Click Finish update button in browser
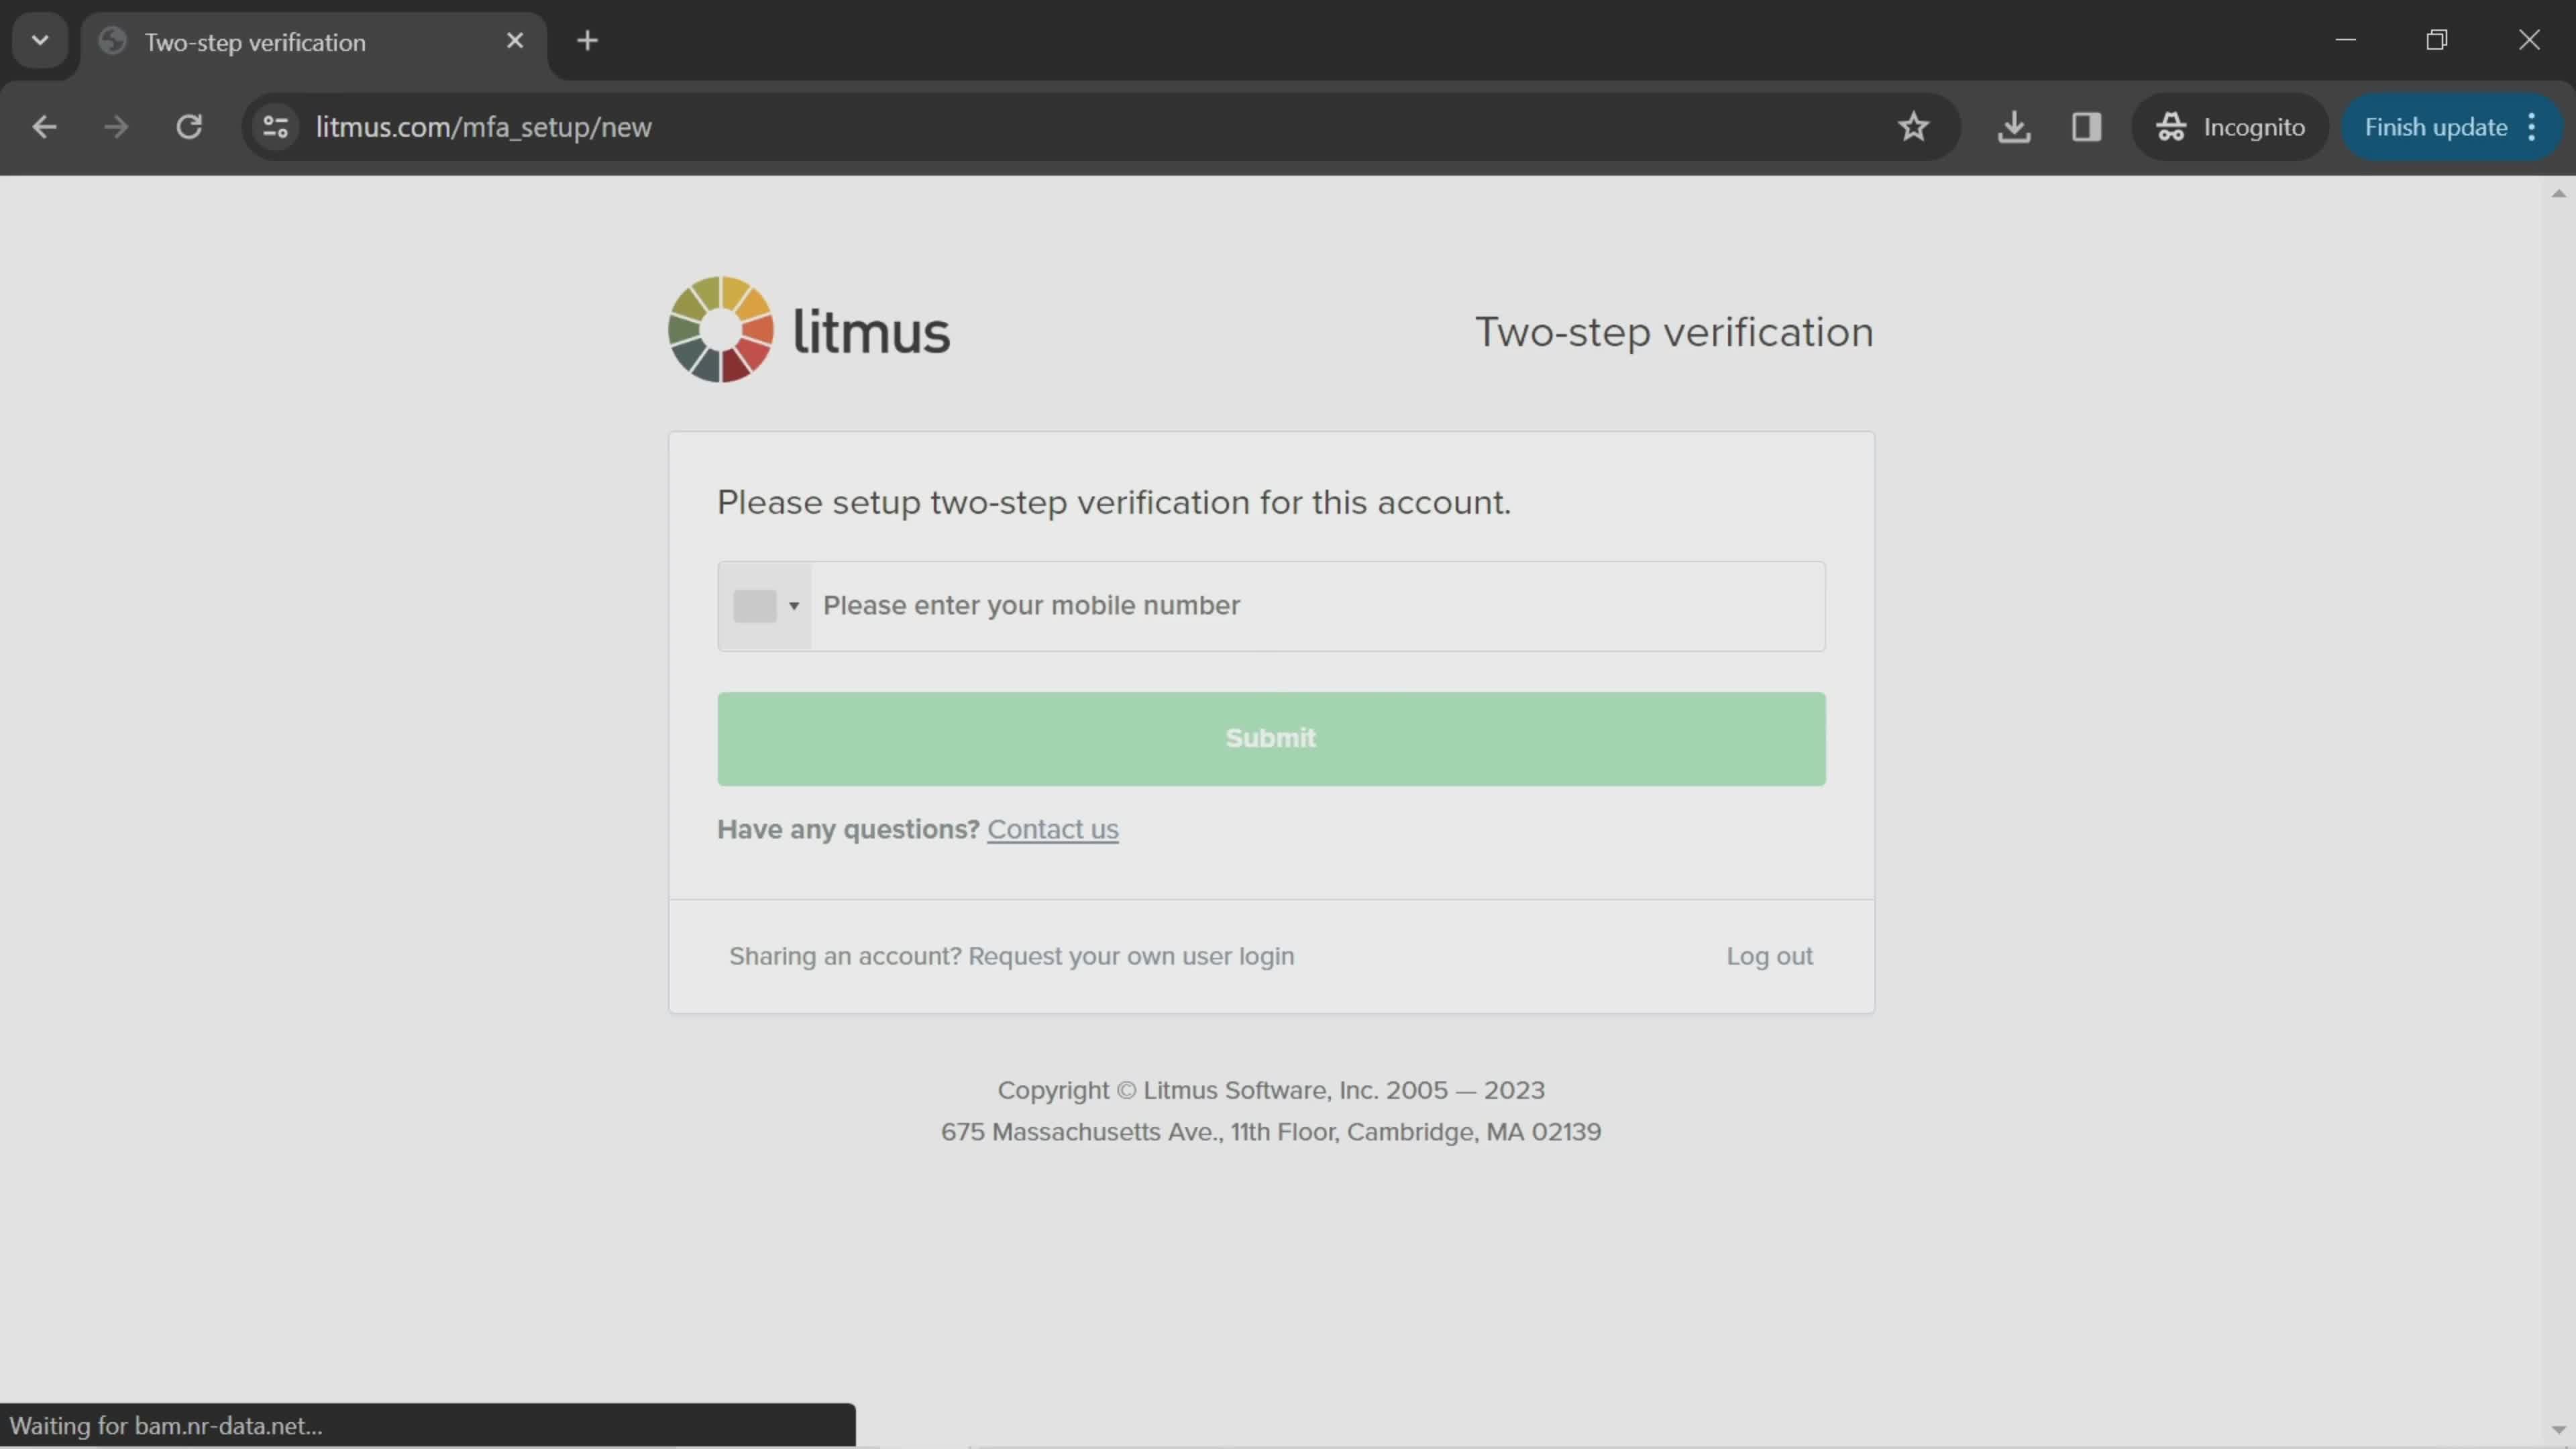2576x1449 pixels. click(x=2438, y=125)
